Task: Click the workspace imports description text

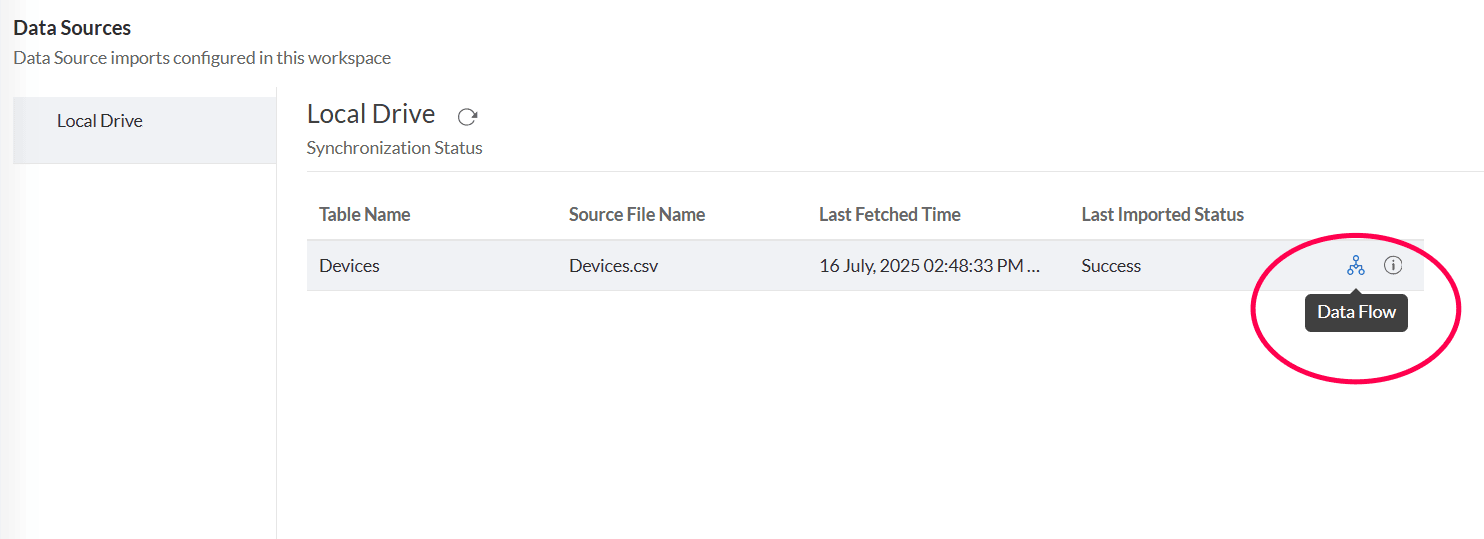Action: 202,58
